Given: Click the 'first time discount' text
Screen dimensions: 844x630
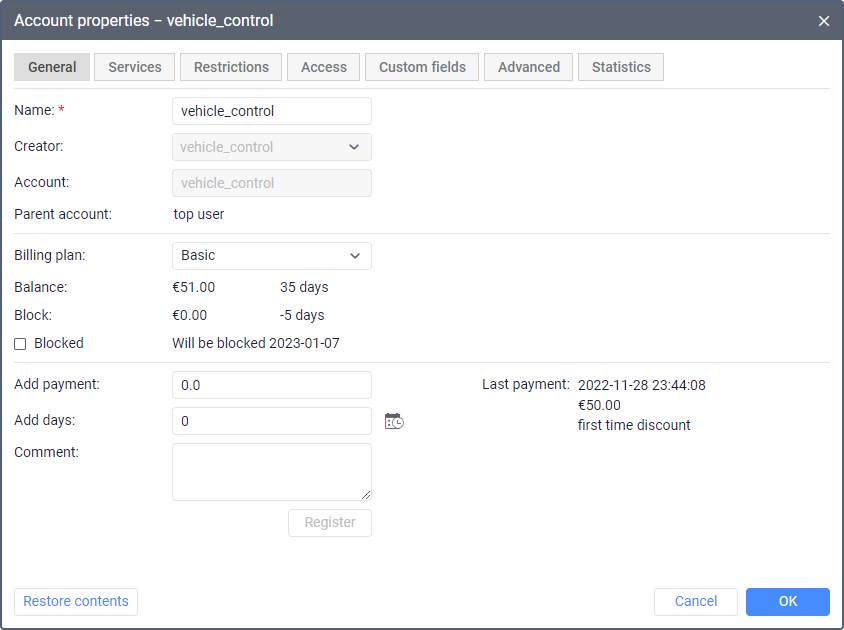Looking at the screenshot, I should [634, 425].
